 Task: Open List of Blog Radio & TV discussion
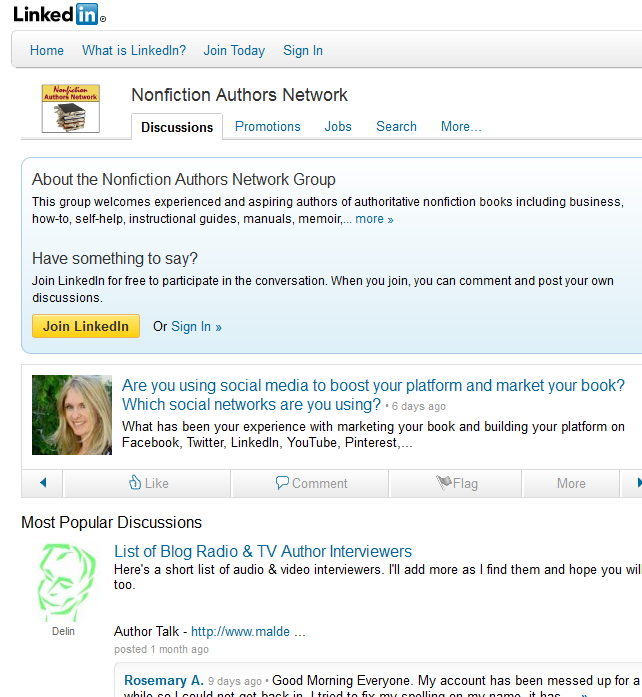(x=263, y=551)
